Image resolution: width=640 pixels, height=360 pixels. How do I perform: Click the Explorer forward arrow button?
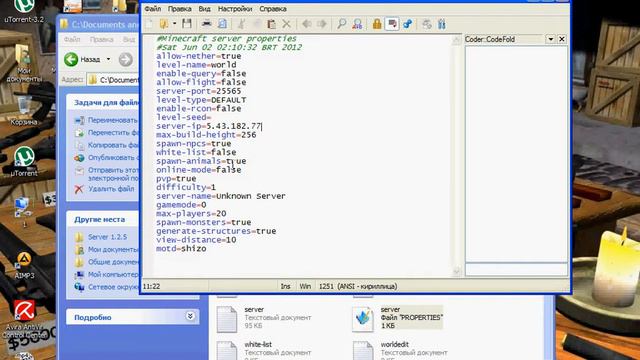click(x=126, y=59)
